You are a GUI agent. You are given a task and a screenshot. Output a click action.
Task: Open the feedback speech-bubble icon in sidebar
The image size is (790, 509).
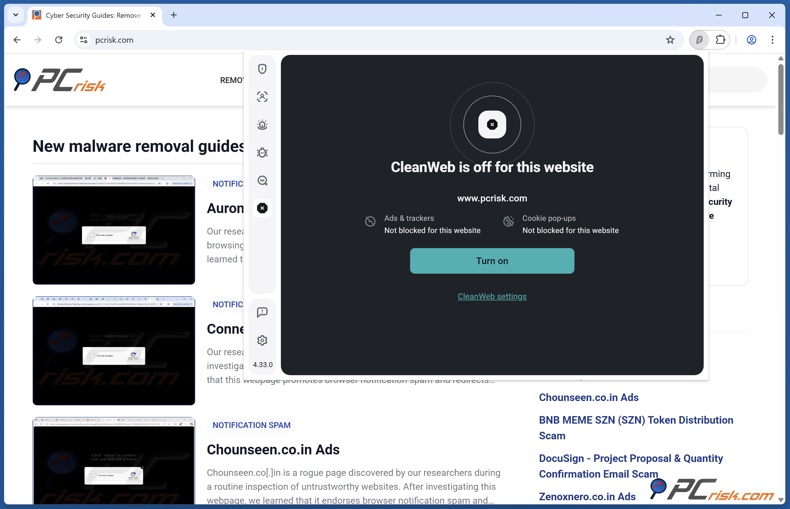262,312
